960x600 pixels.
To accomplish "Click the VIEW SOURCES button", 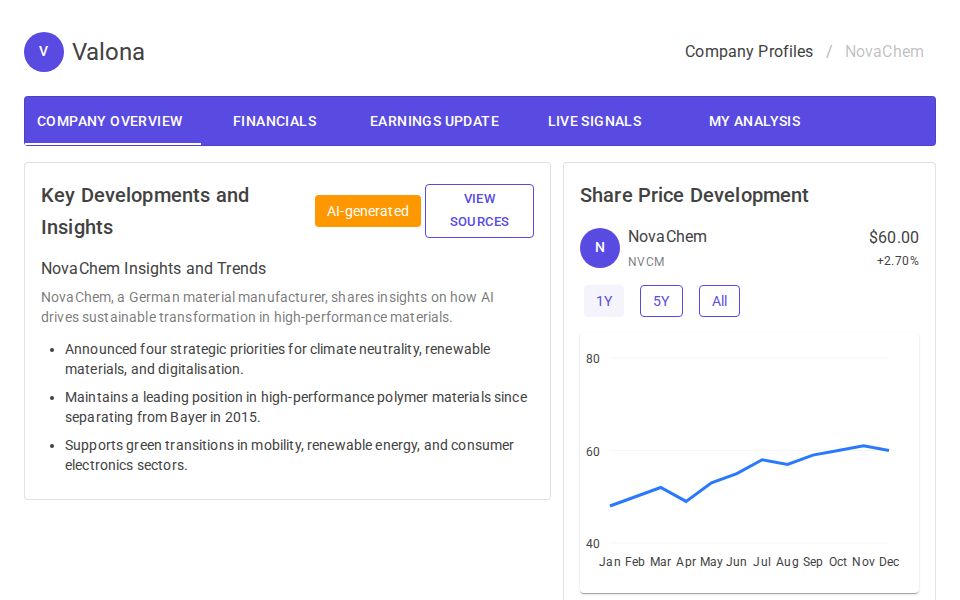I will pos(479,211).
